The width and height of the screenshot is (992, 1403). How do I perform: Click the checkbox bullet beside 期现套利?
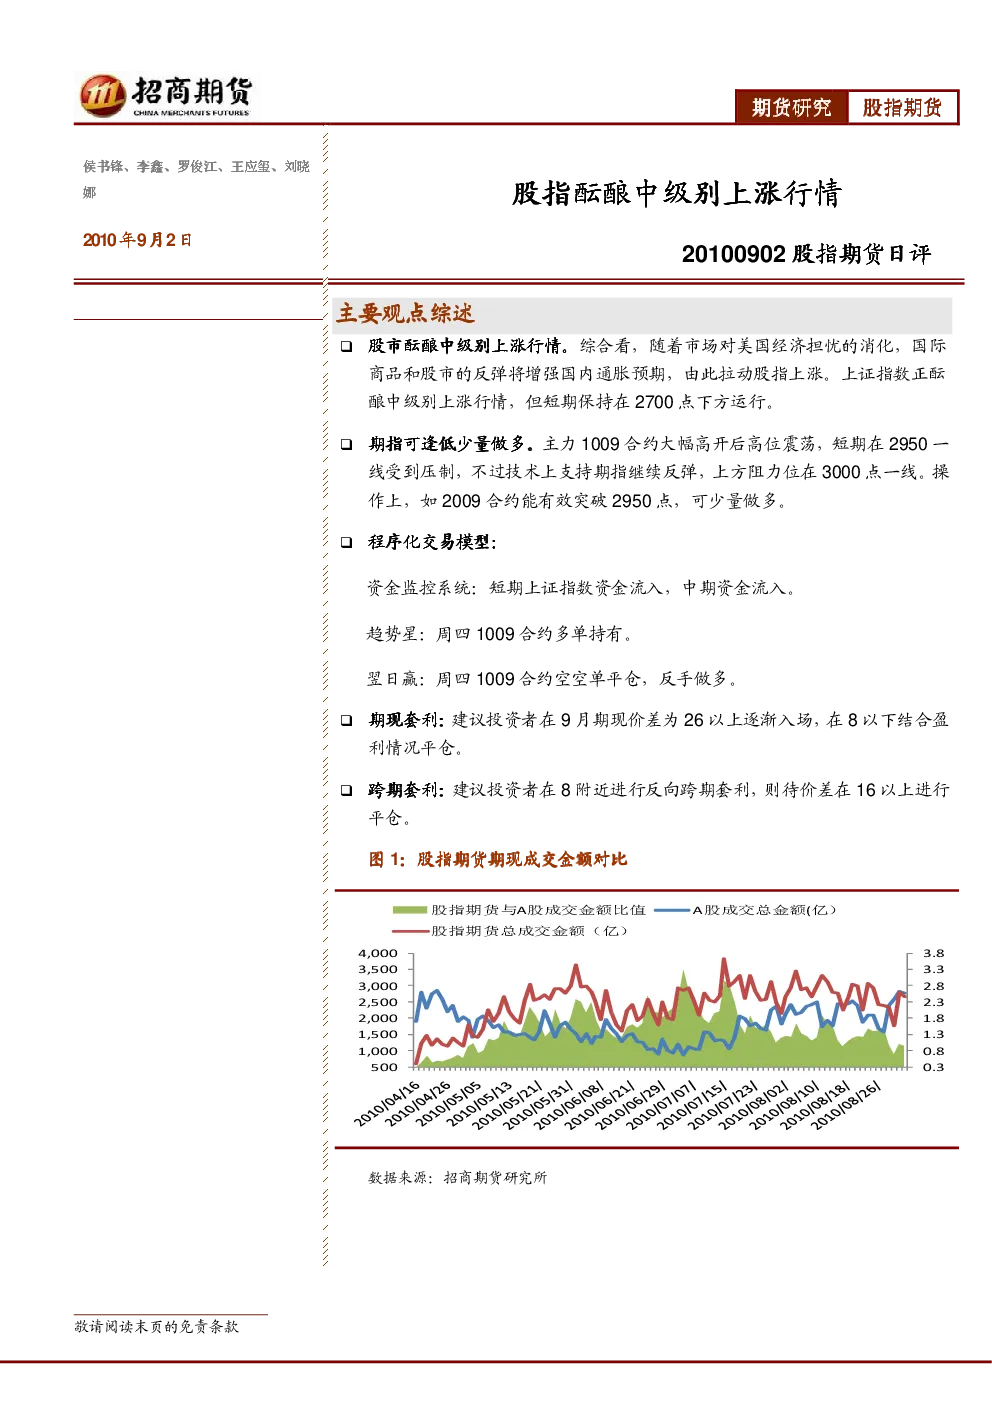pyautogui.click(x=346, y=720)
